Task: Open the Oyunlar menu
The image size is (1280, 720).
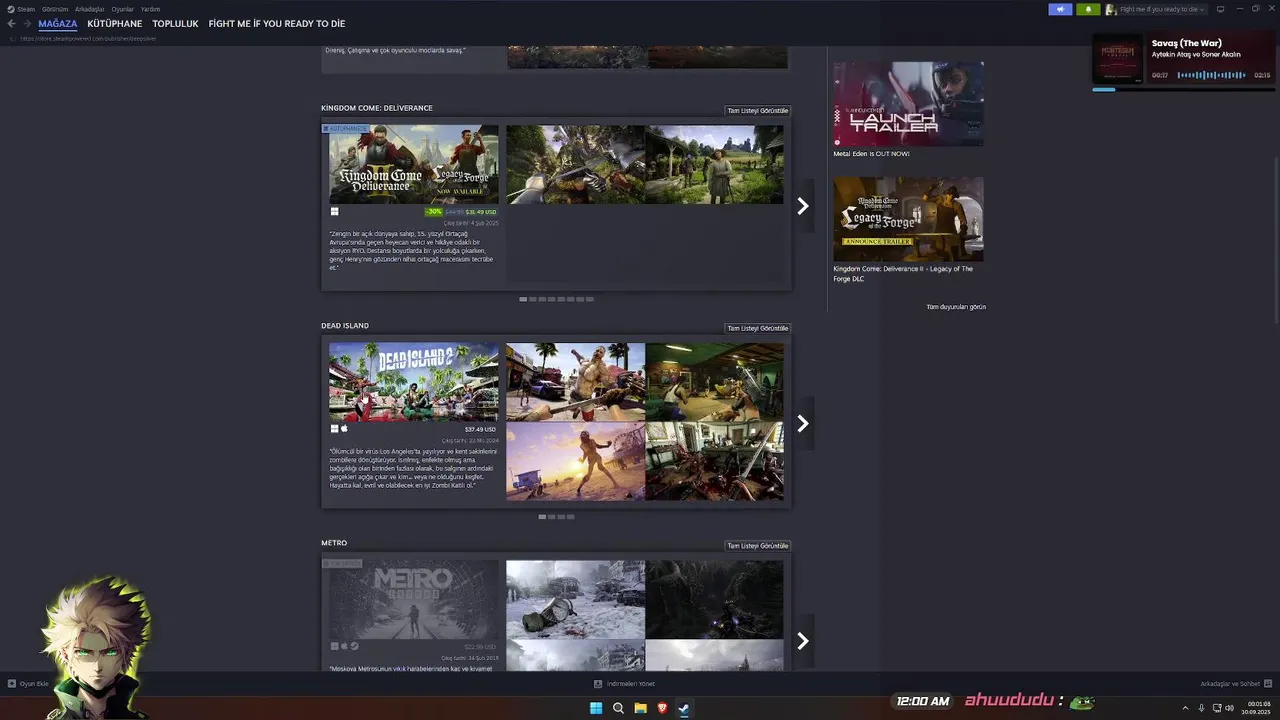Action: point(122,9)
